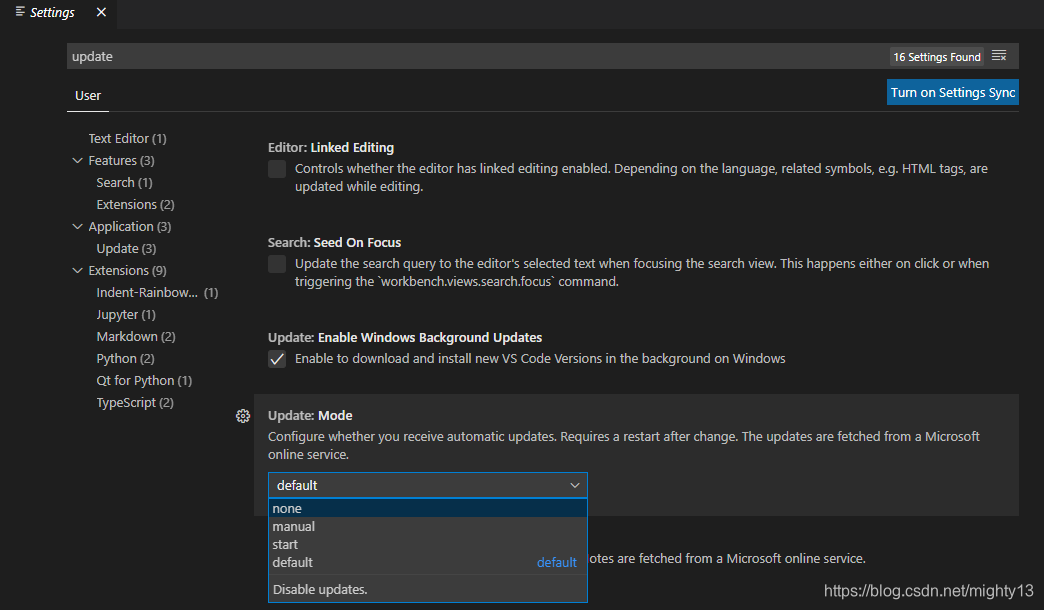Focus the settings search box
Viewport: 1044px width, 610px height.
point(478,57)
